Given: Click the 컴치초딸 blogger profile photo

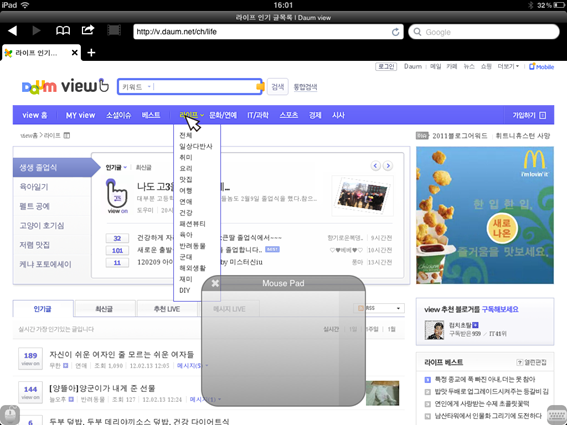Looking at the screenshot, I should [434, 330].
